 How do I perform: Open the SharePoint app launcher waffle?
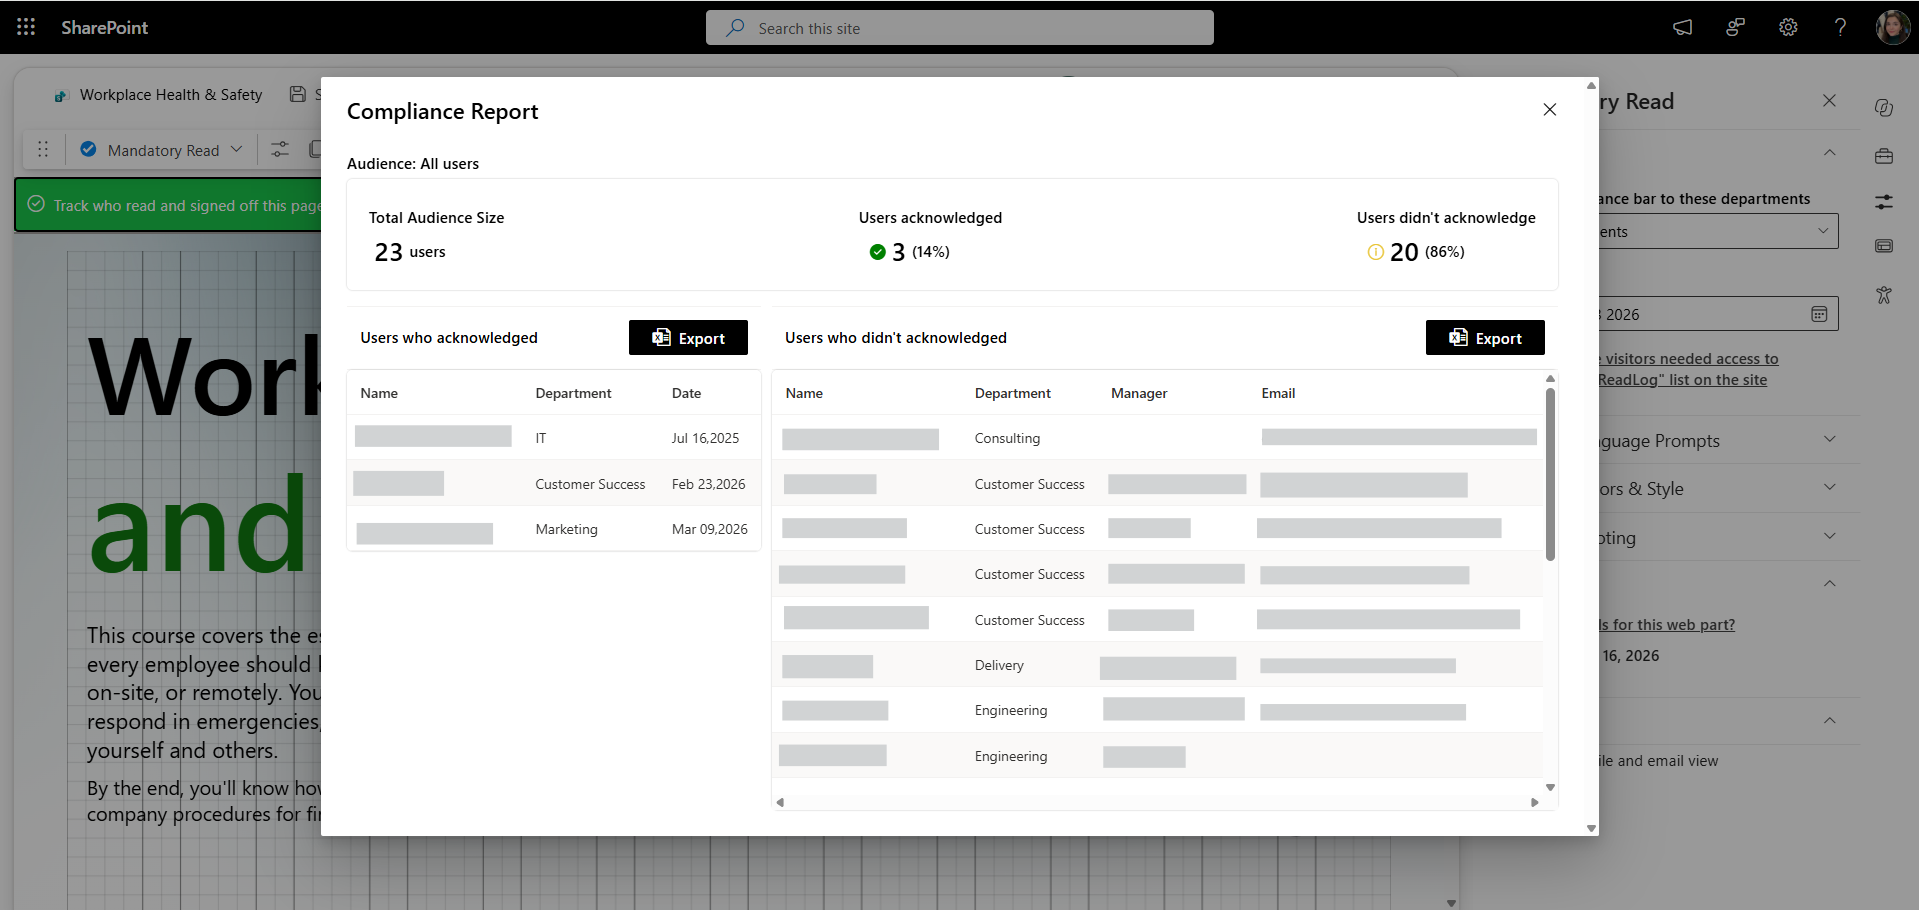(x=26, y=27)
